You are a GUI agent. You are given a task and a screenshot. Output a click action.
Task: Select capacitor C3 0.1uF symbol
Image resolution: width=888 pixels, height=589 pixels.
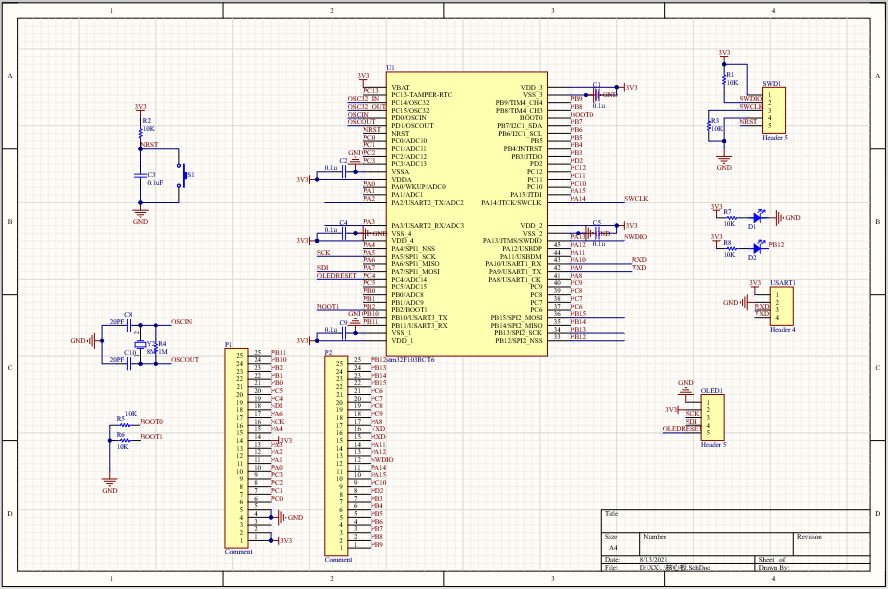[x=140, y=176]
